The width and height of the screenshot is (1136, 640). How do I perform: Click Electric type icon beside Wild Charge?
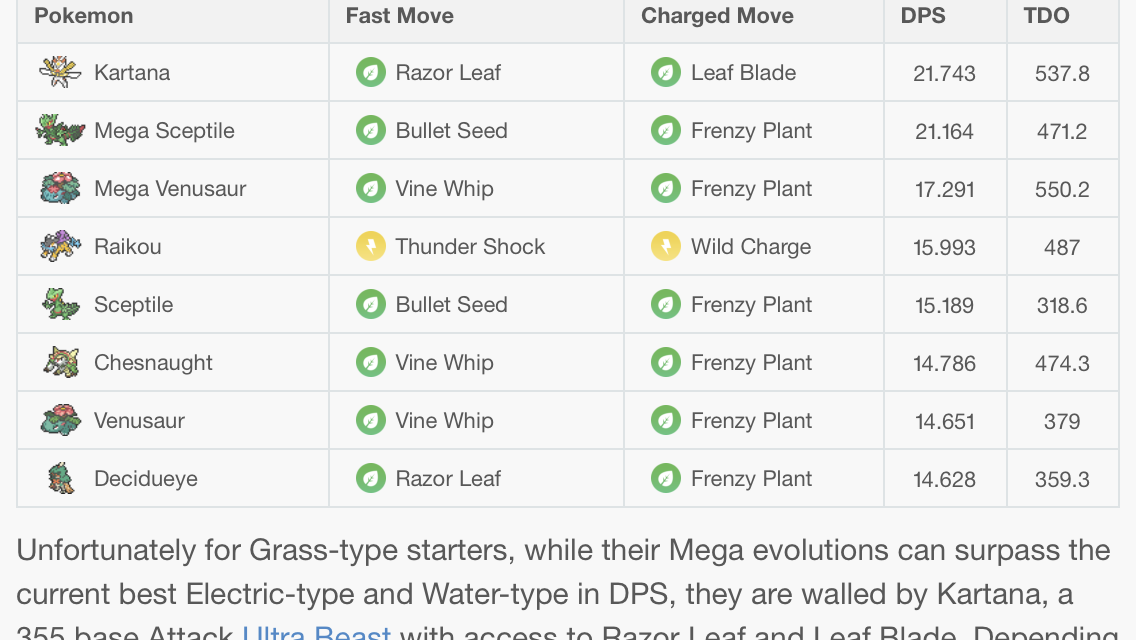(666, 246)
